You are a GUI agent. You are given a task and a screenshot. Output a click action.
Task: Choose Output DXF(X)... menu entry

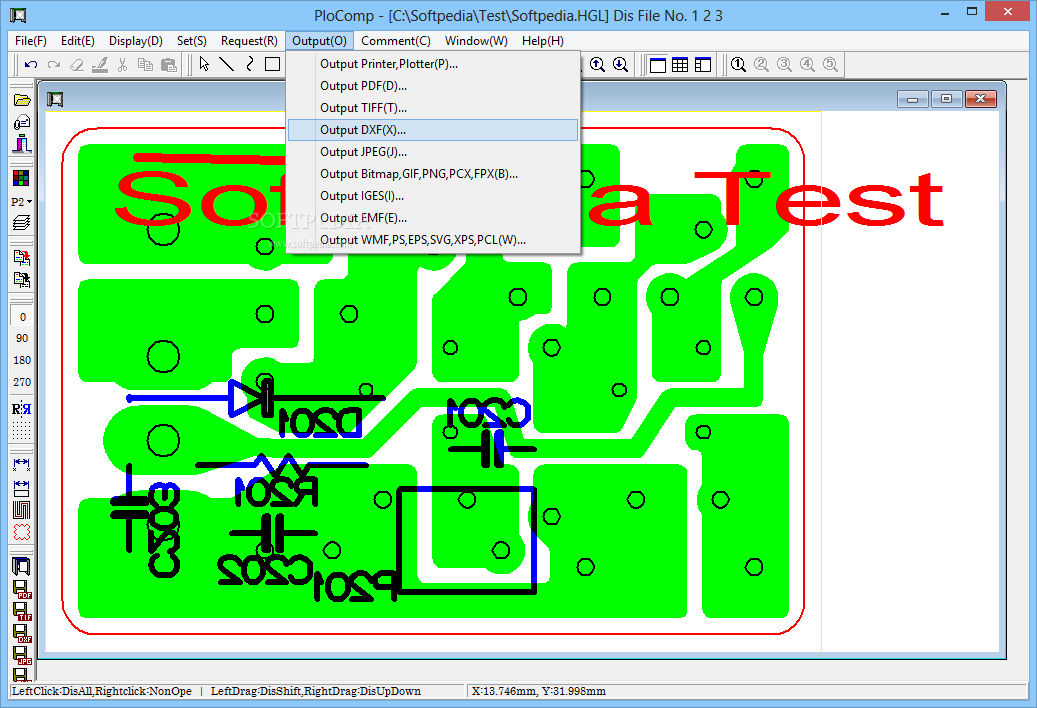tap(433, 130)
